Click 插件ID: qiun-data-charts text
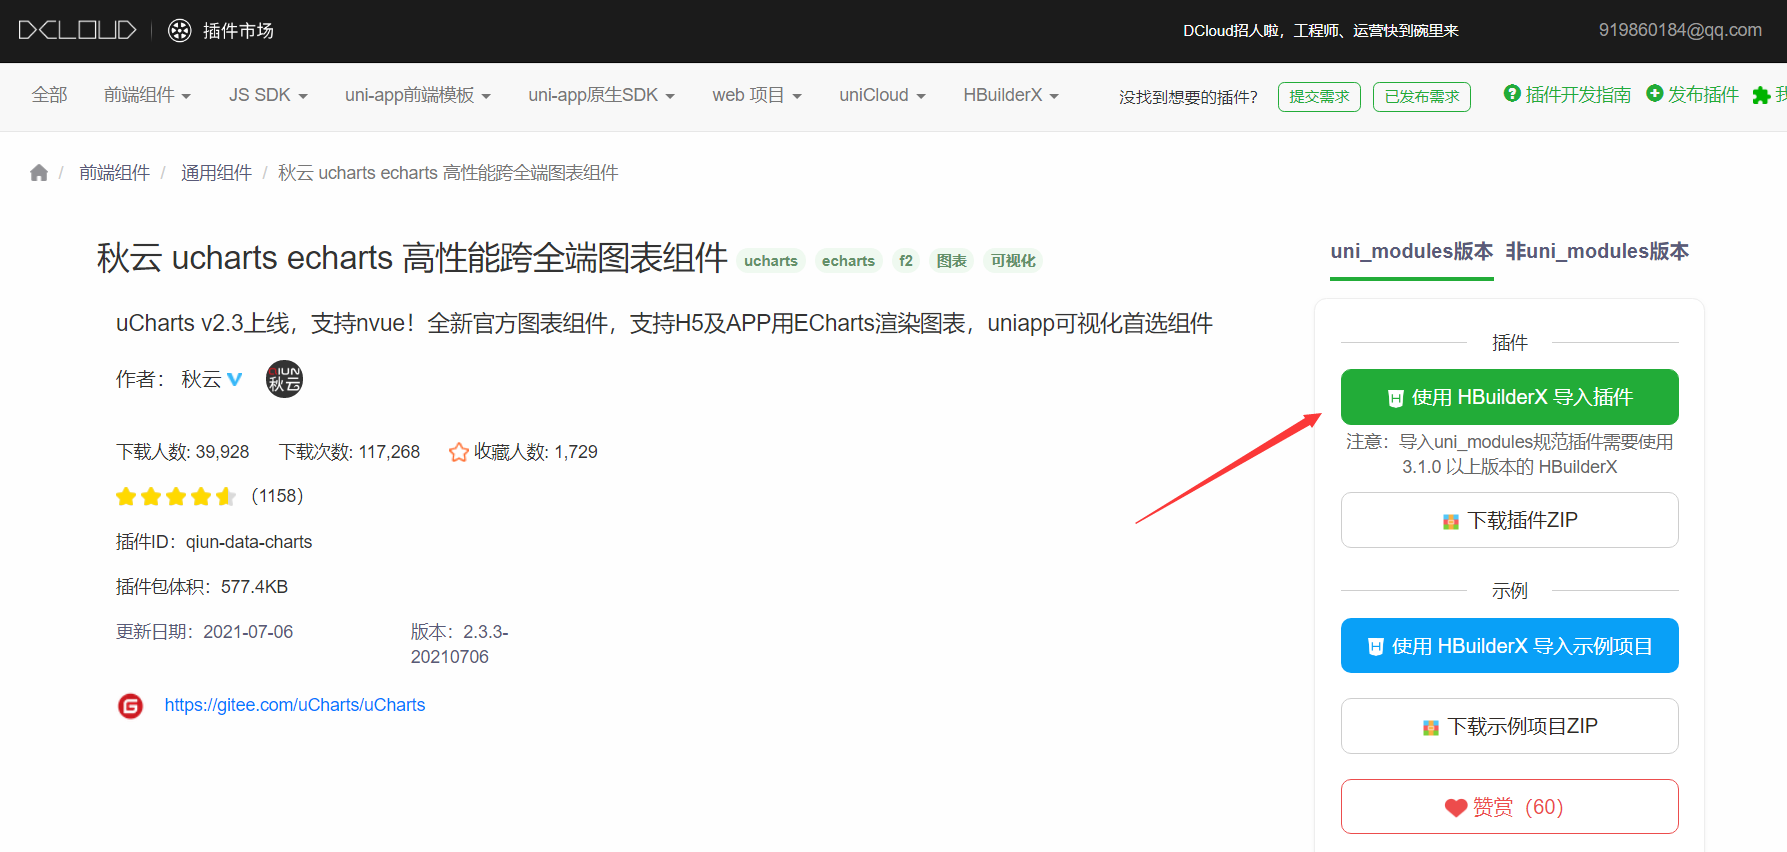Screen dimensions: 1787x852 (x=214, y=542)
